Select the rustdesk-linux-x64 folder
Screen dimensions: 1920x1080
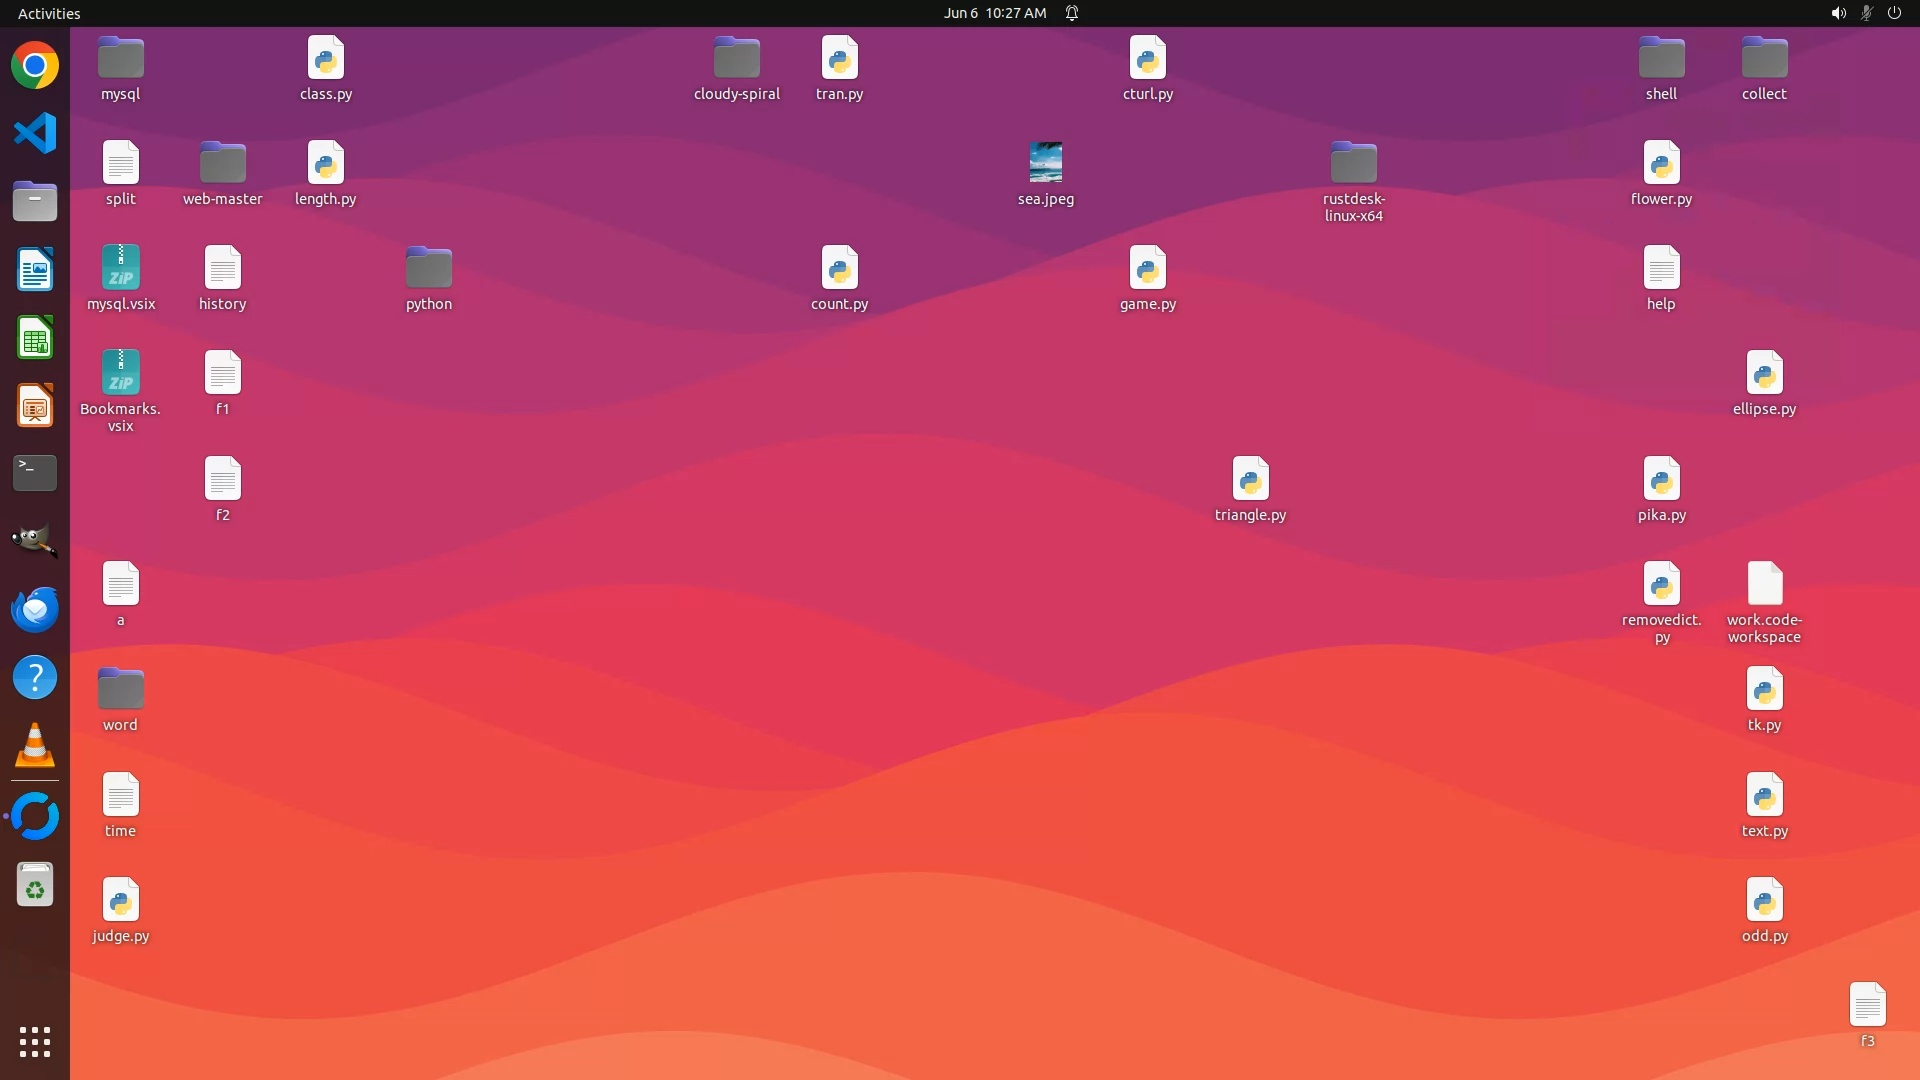coord(1354,163)
